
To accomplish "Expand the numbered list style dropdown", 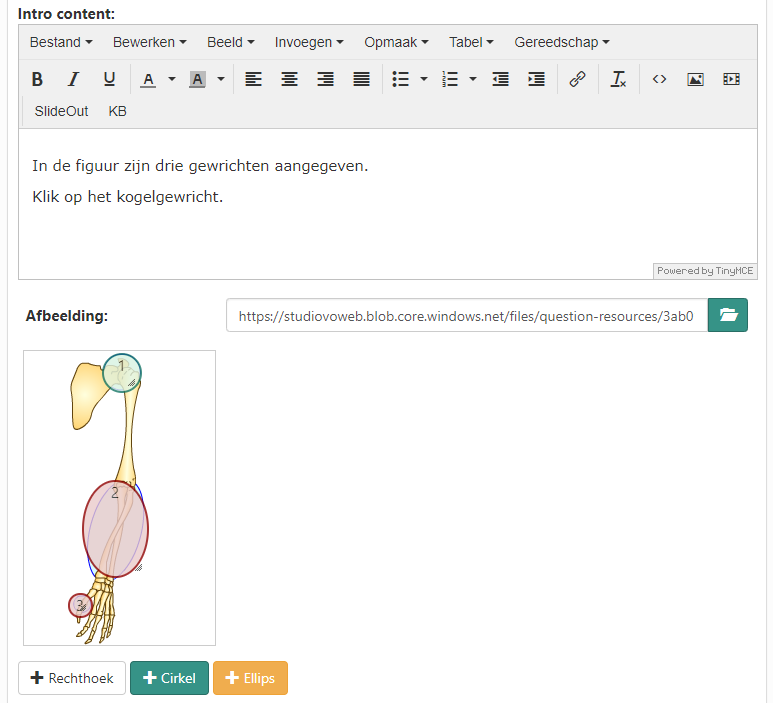I will [x=472, y=79].
